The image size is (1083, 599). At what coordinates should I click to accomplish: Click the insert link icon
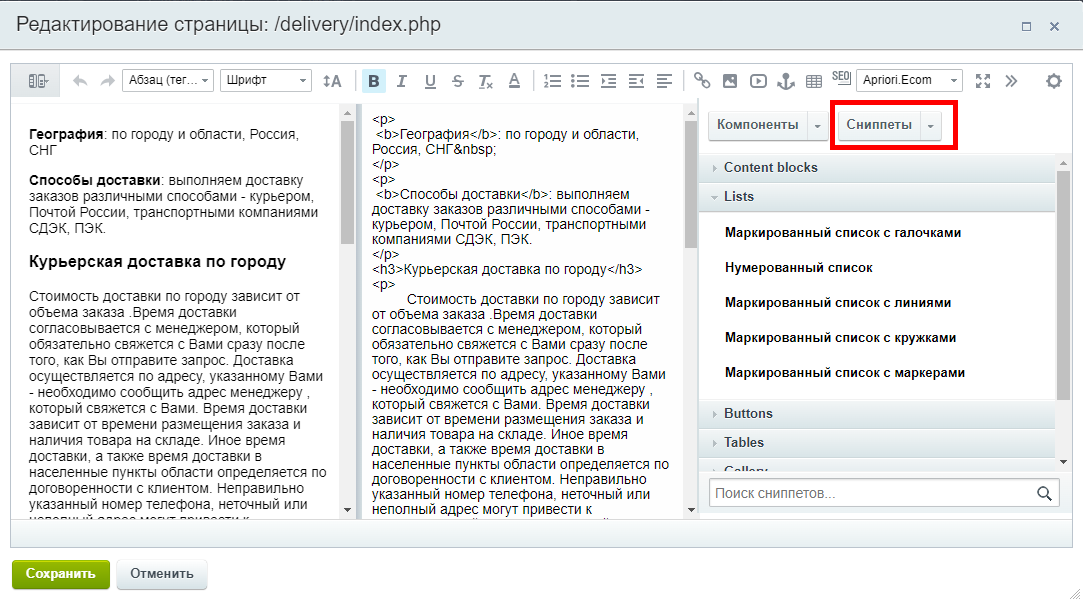702,81
